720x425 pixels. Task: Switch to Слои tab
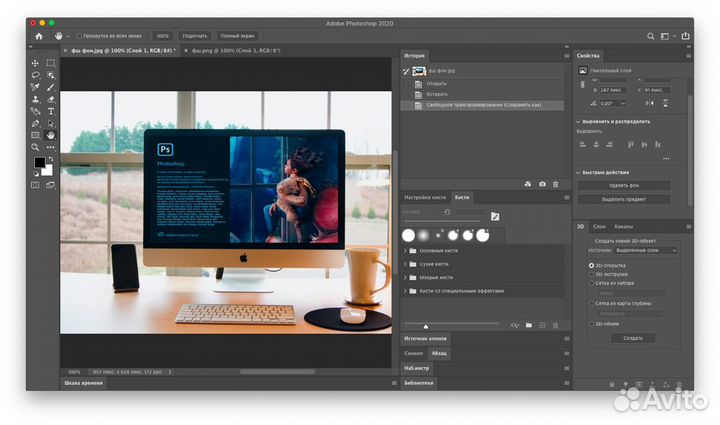(x=599, y=226)
